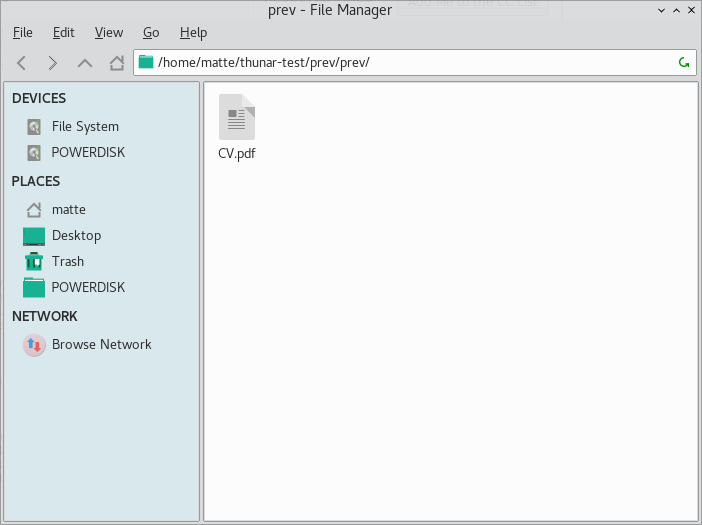Image resolution: width=702 pixels, height=525 pixels.
Task: Go back using the left arrow icon
Action: pyautogui.click(x=22, y=63)
